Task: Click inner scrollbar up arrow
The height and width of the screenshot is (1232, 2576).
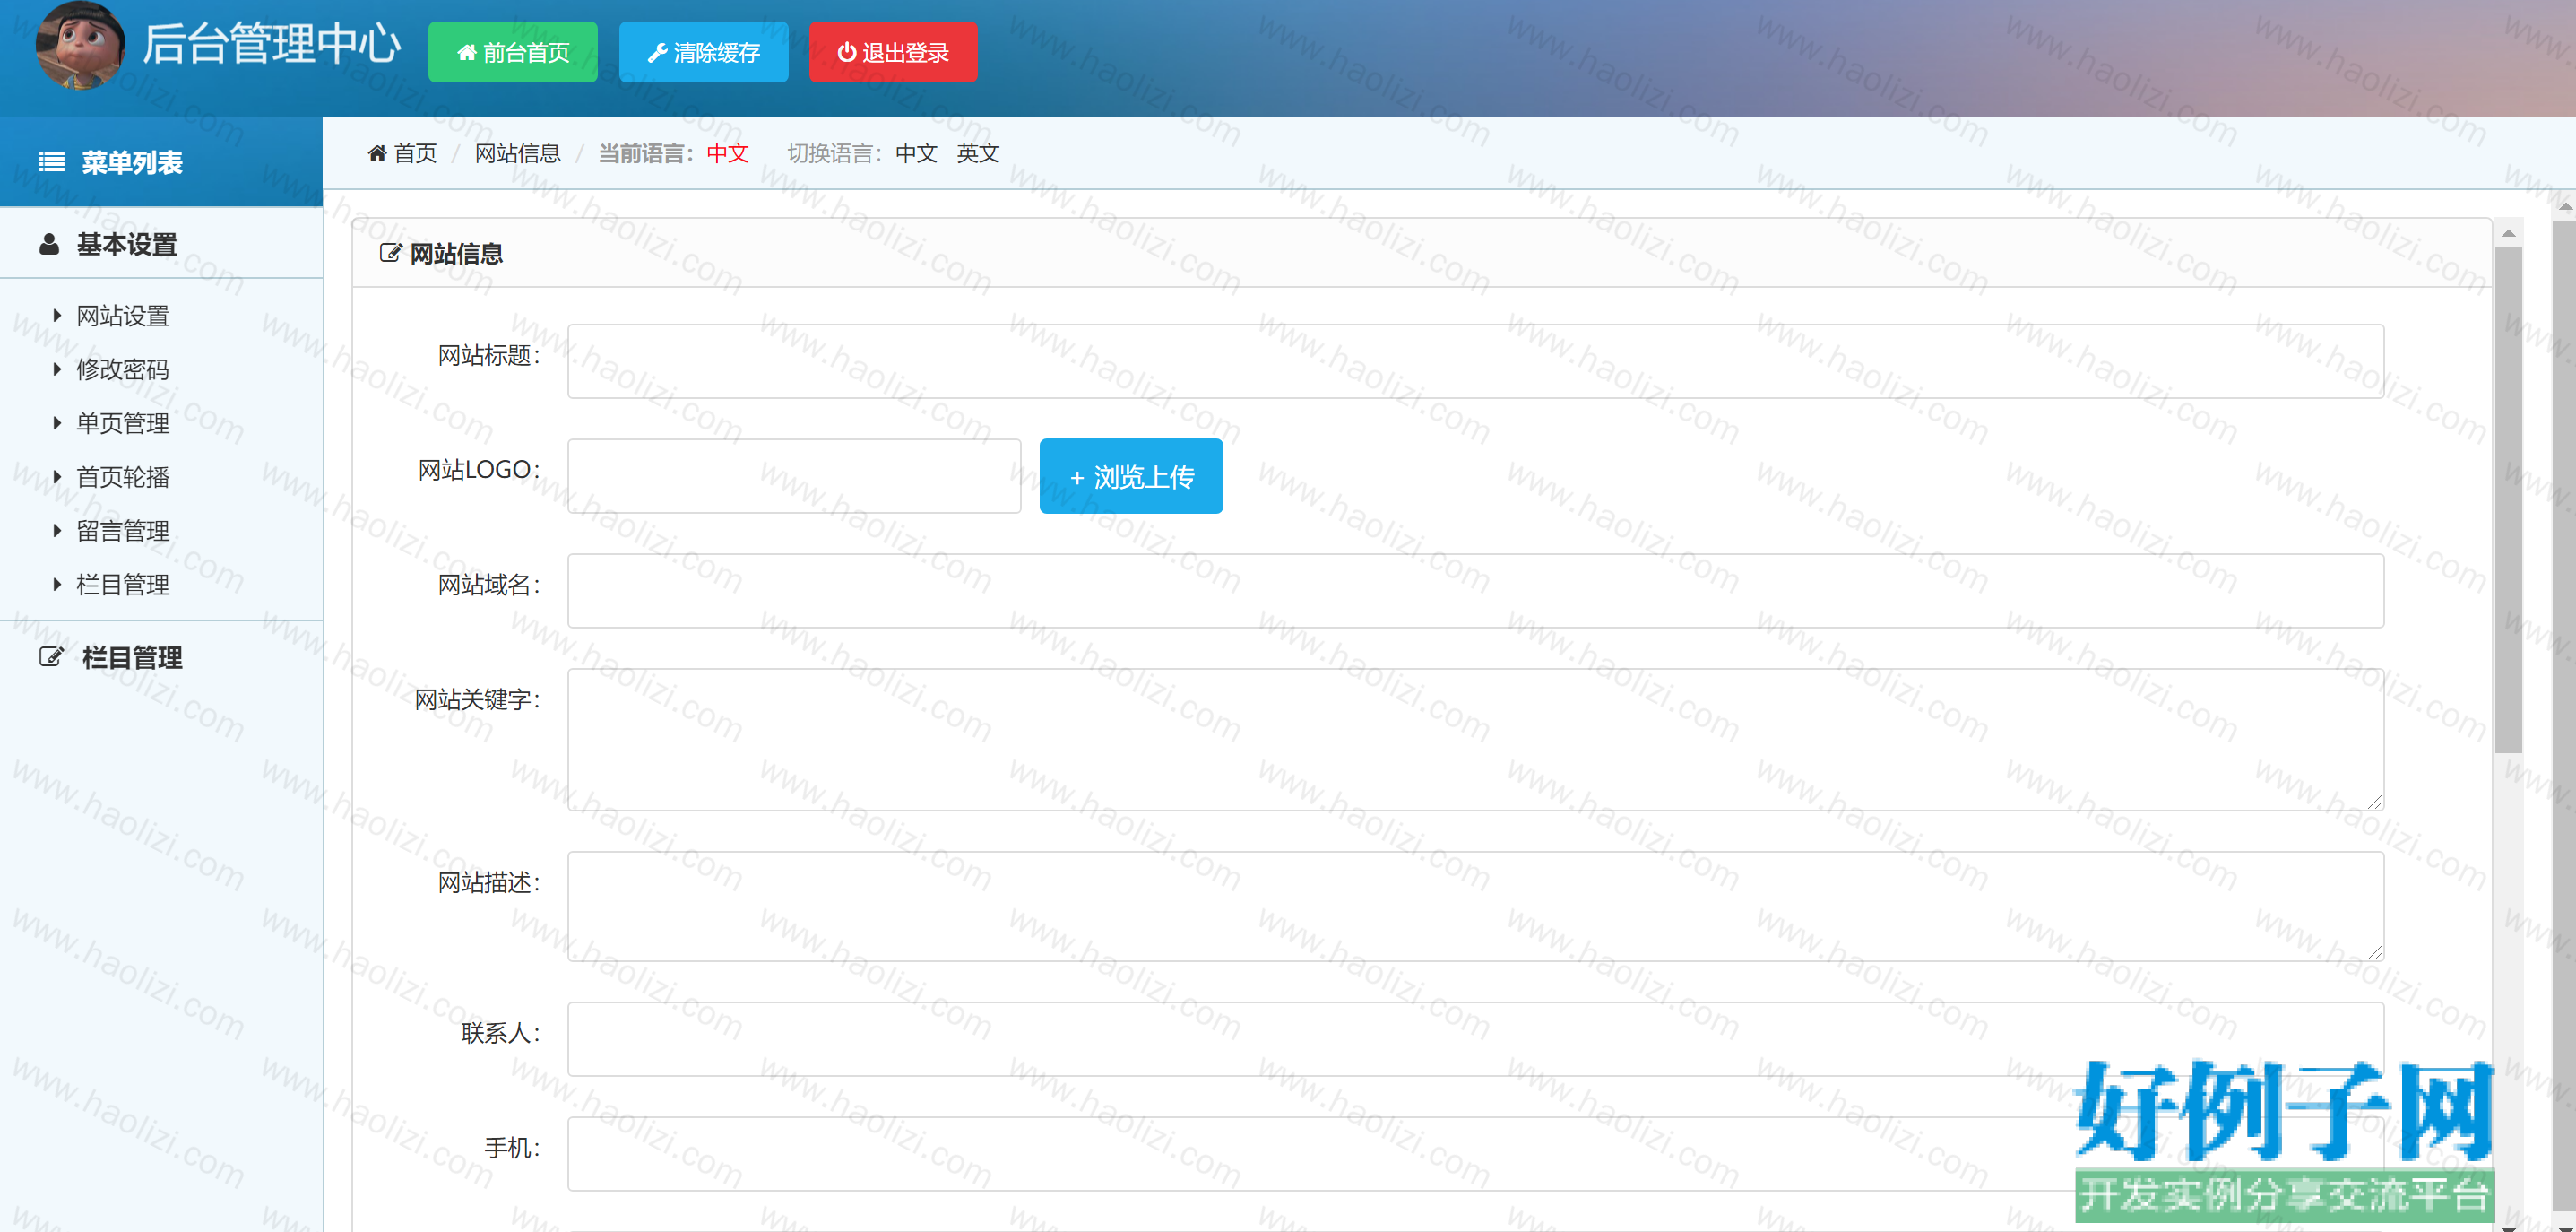Action: [2508, 233]
